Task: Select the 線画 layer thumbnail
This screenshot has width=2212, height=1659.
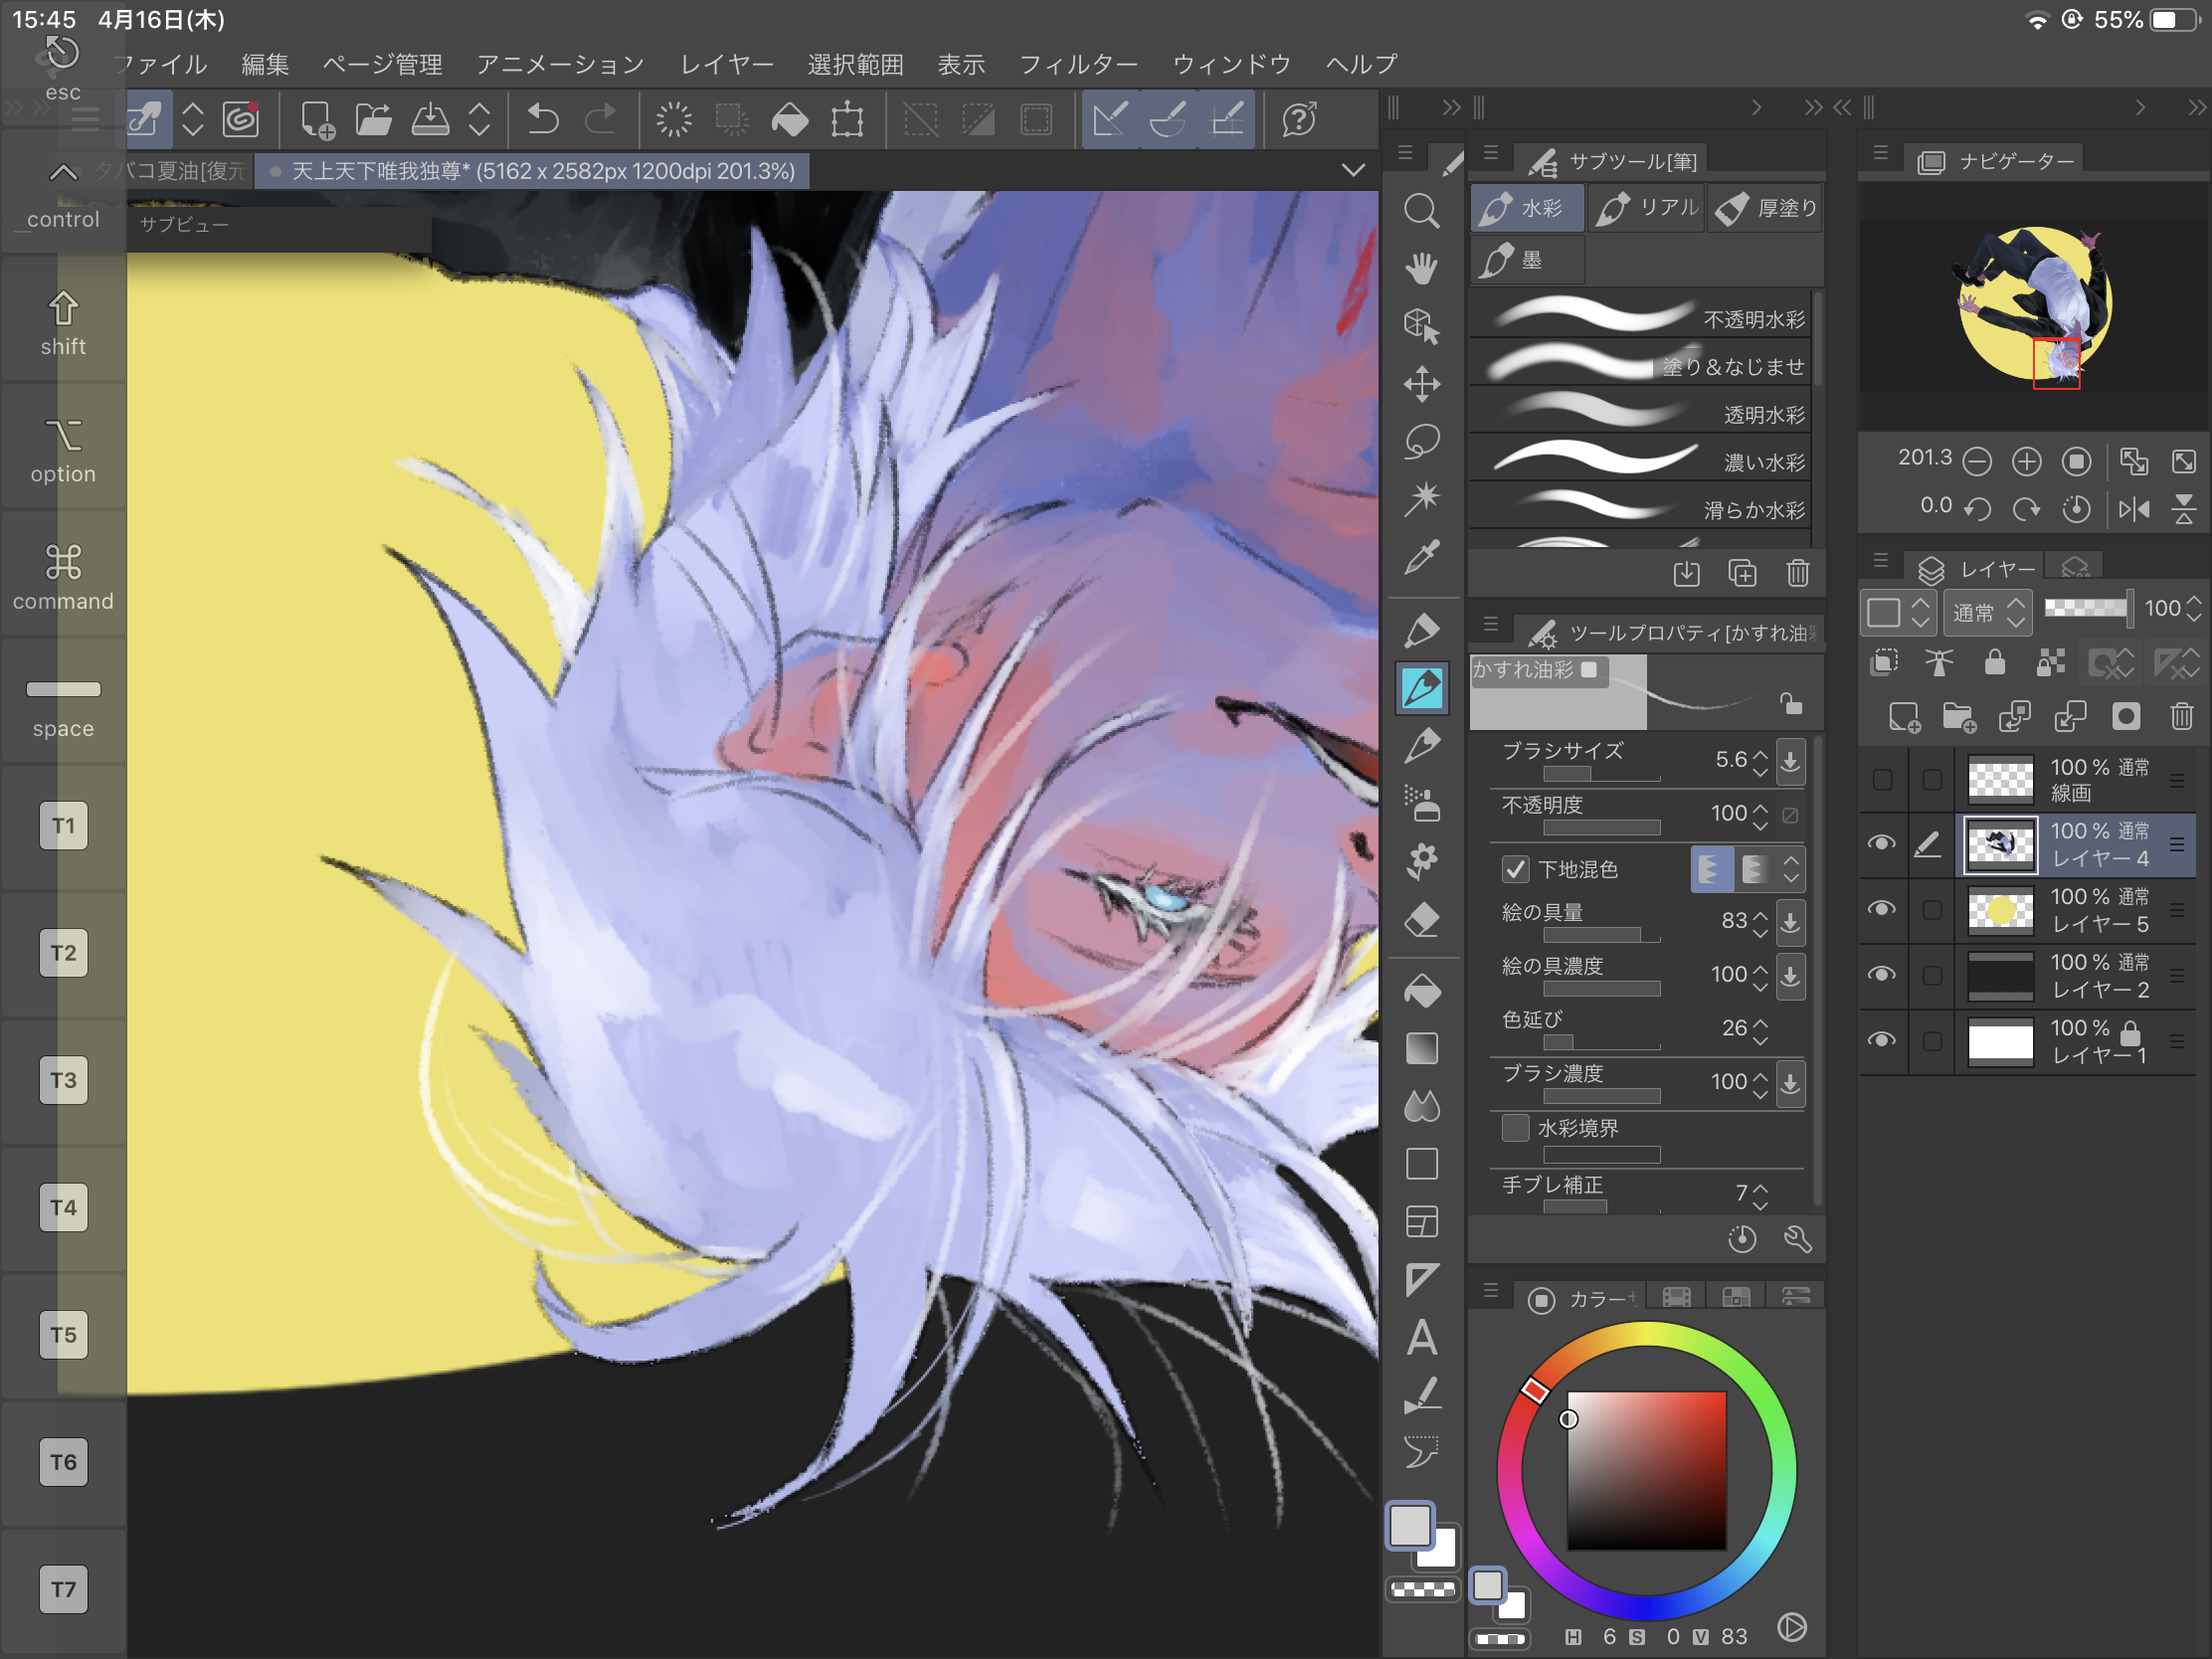Action: point(1999,779)
